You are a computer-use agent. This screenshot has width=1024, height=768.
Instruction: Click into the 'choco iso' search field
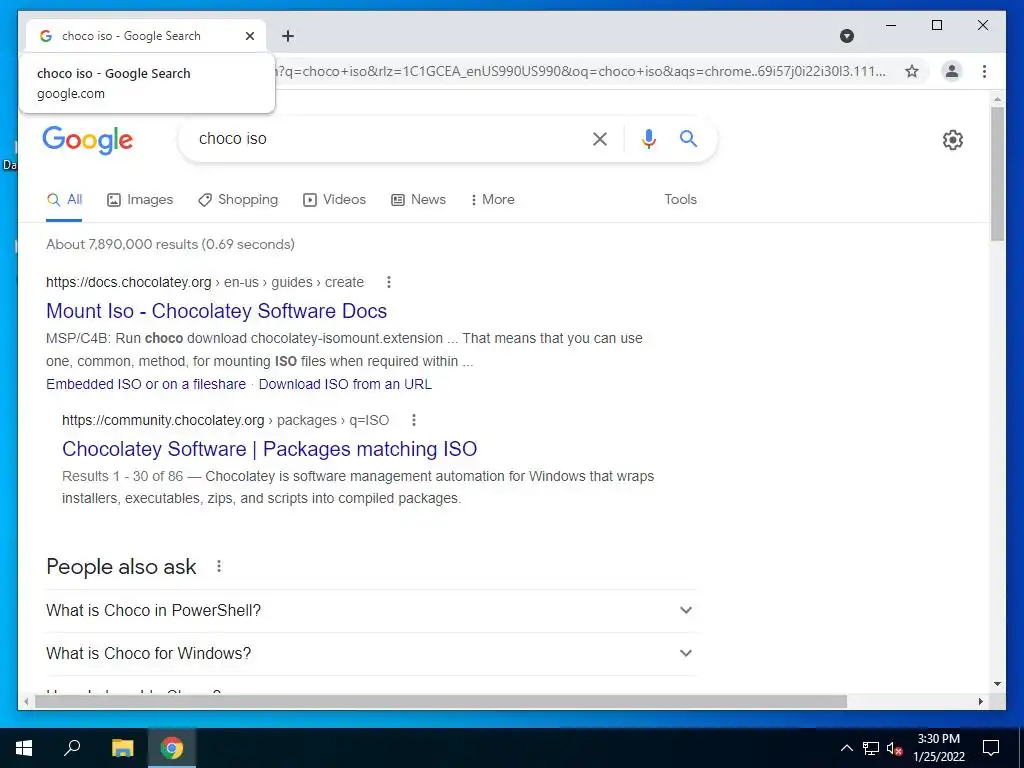pyautogui.click(x=385, y=138)
